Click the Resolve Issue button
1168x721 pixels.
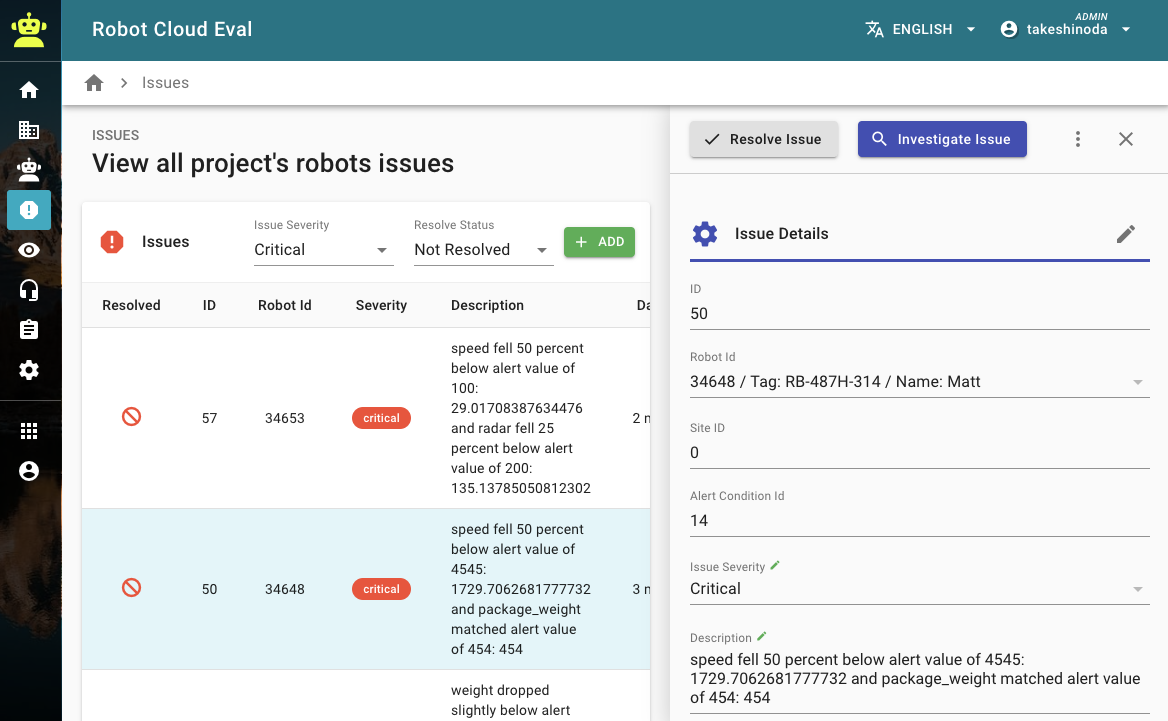(763, 139)
